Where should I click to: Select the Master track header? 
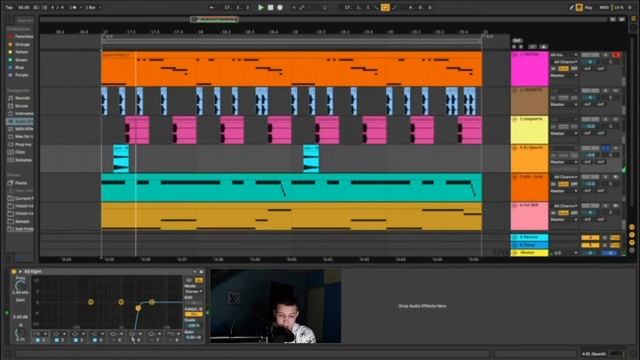(x=529, y=253)
